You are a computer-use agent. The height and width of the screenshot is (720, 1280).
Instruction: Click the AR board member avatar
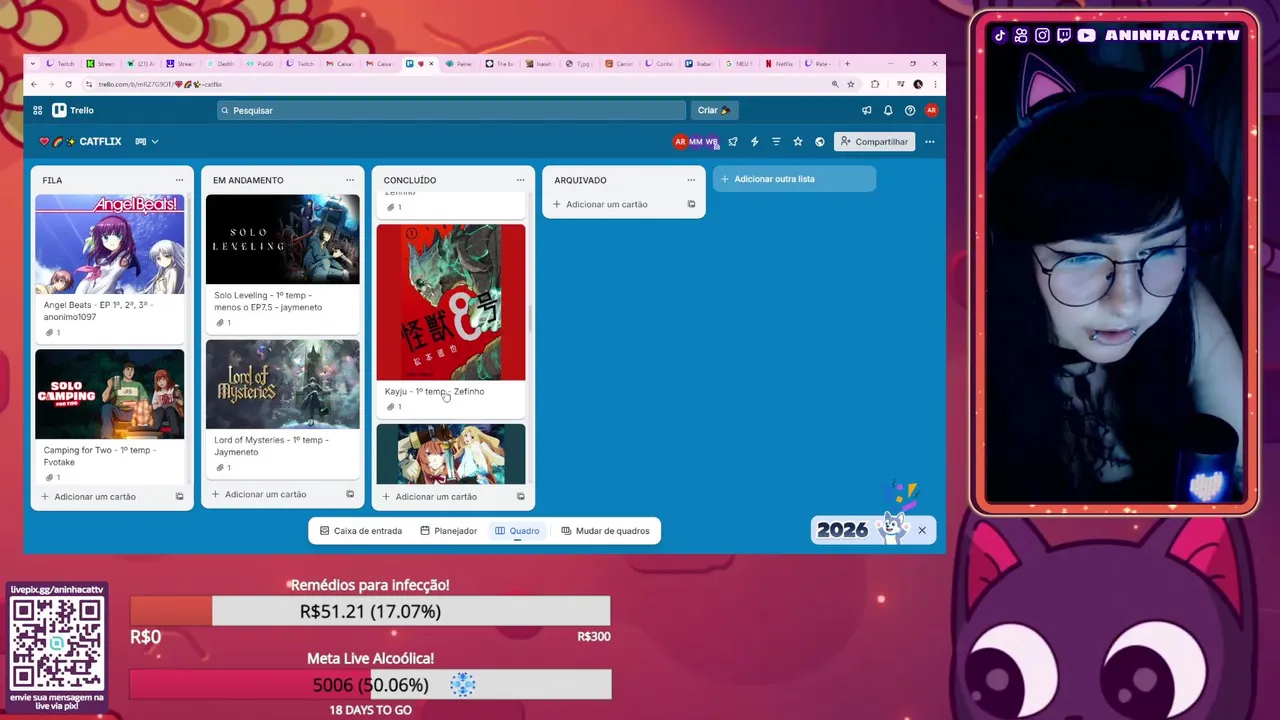680,142
